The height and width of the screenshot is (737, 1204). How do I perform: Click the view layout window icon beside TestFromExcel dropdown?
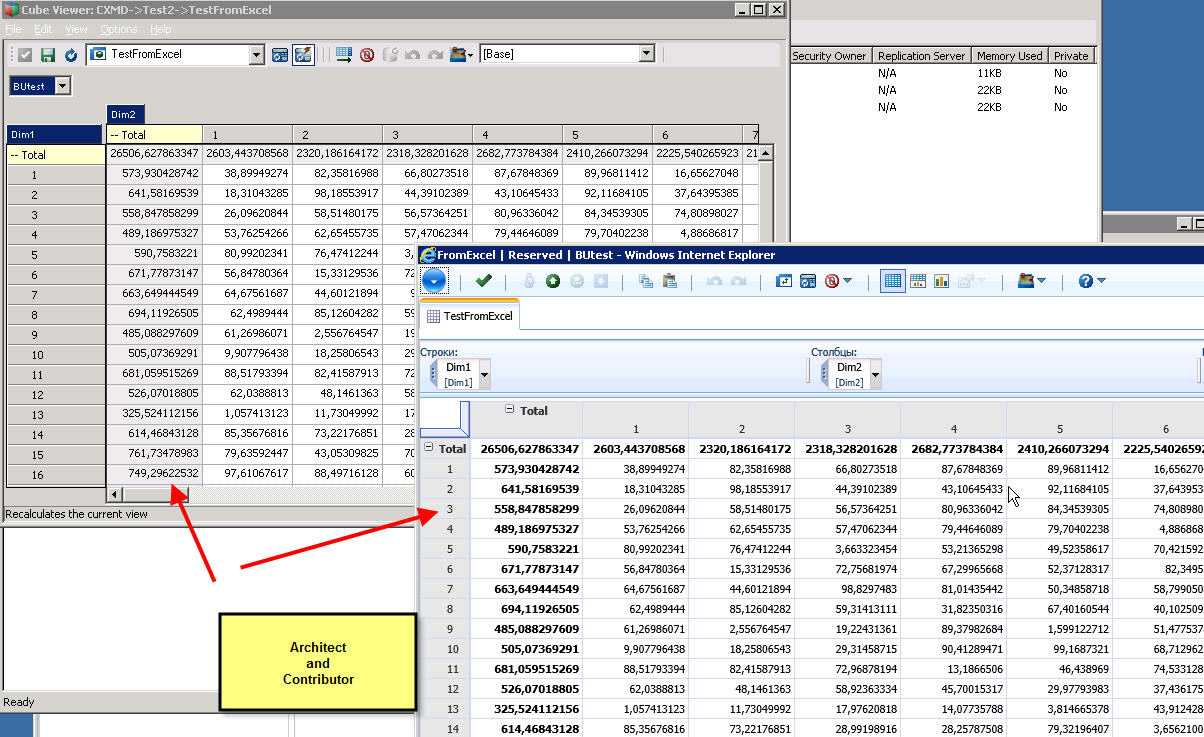280,54
